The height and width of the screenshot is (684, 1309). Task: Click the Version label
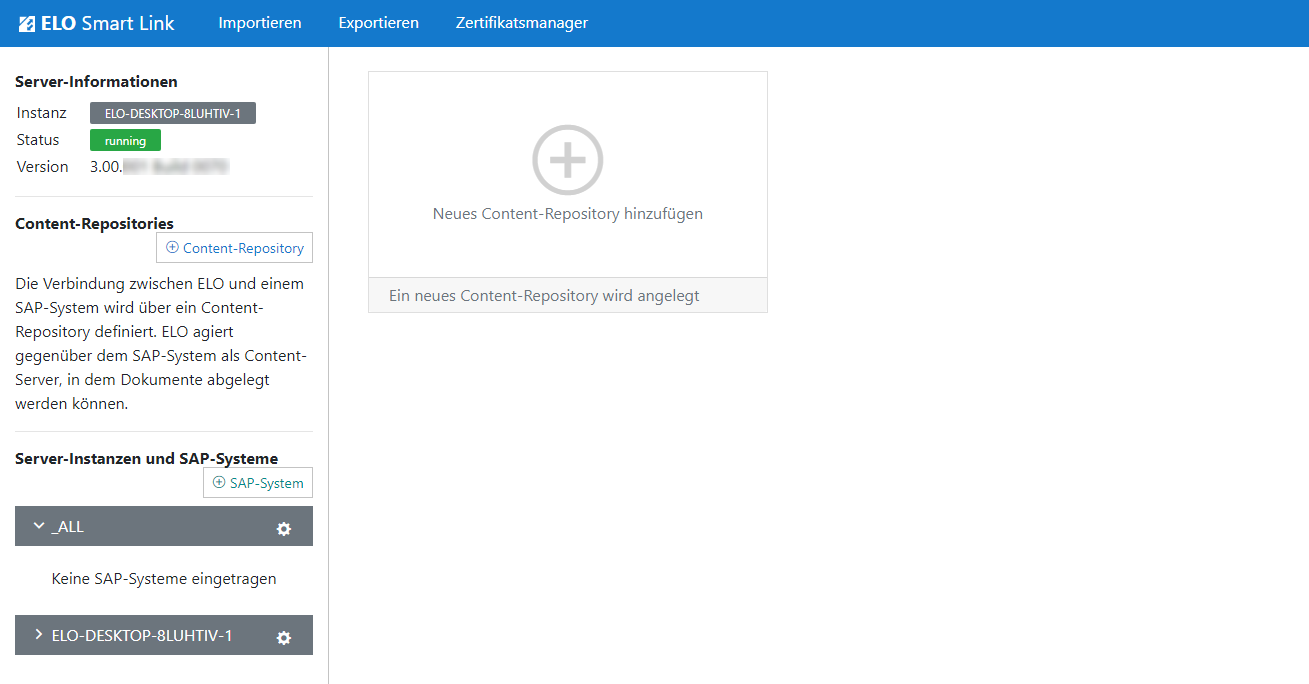coord(43,167)
